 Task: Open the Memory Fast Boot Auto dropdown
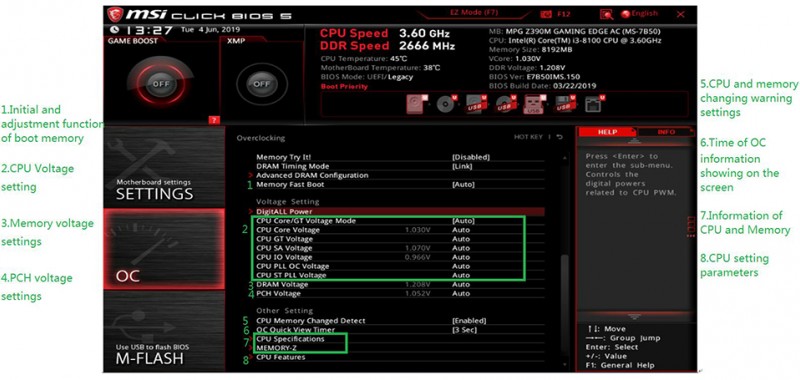pos(463,184)
